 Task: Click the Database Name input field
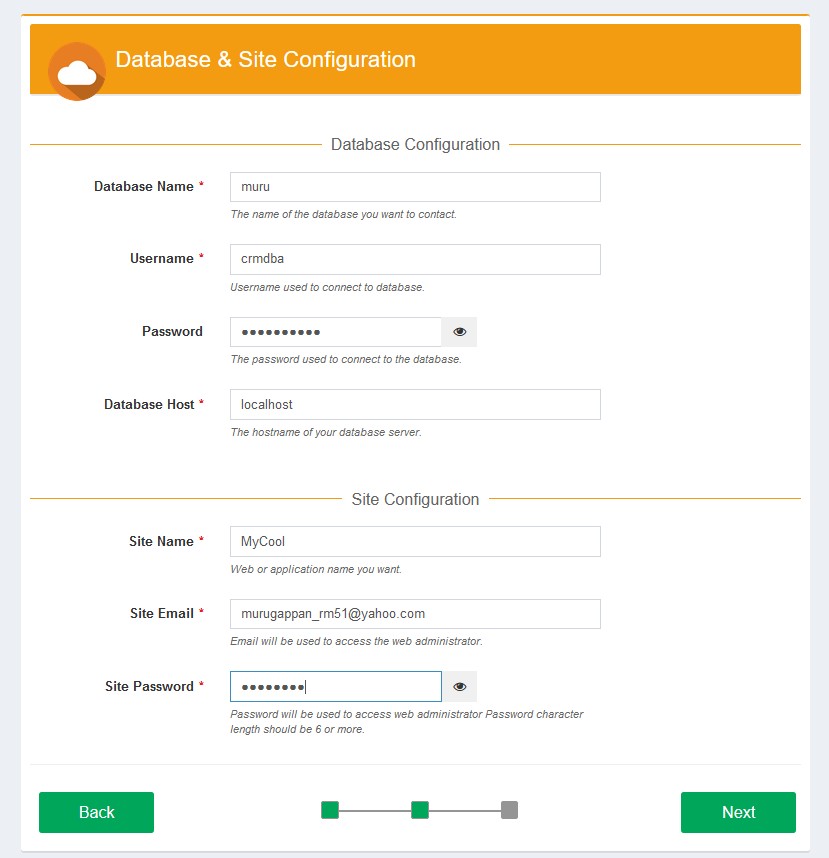(x=415, y=187)
